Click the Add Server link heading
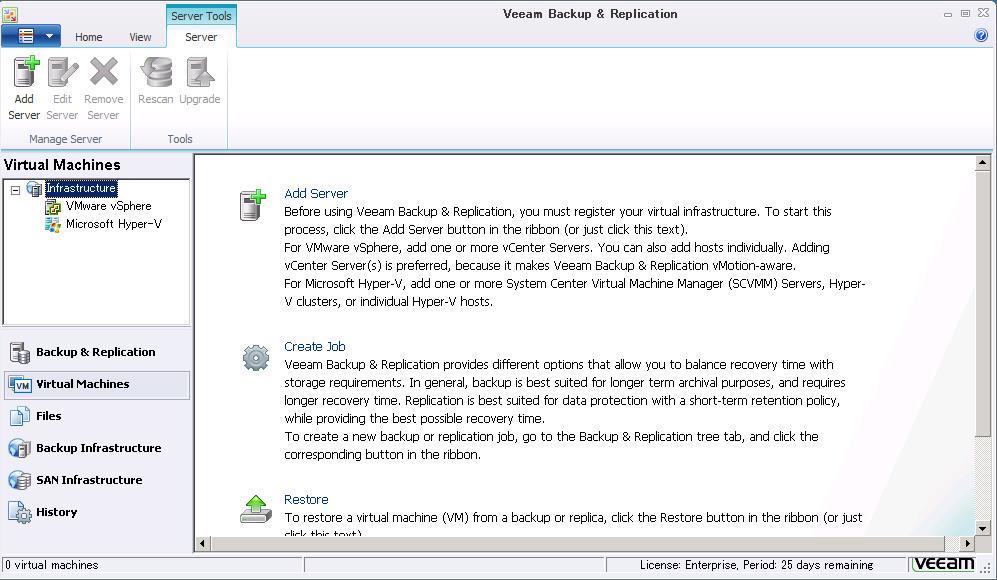Image resolution: width=997 pixels, height=580 pixels. [x=316, y=193]
